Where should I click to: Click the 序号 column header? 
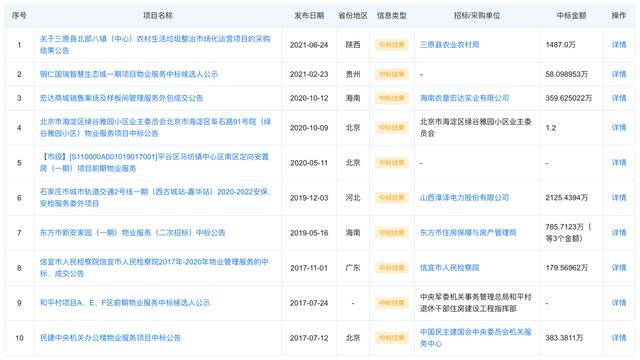(19, 16)
